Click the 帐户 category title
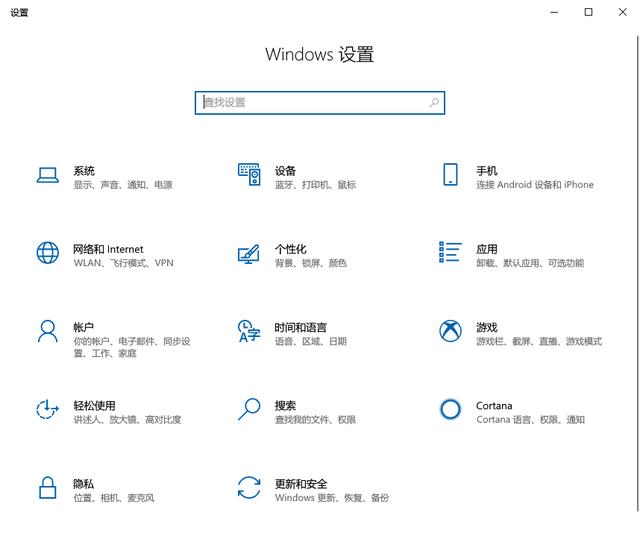 (84, 327)
